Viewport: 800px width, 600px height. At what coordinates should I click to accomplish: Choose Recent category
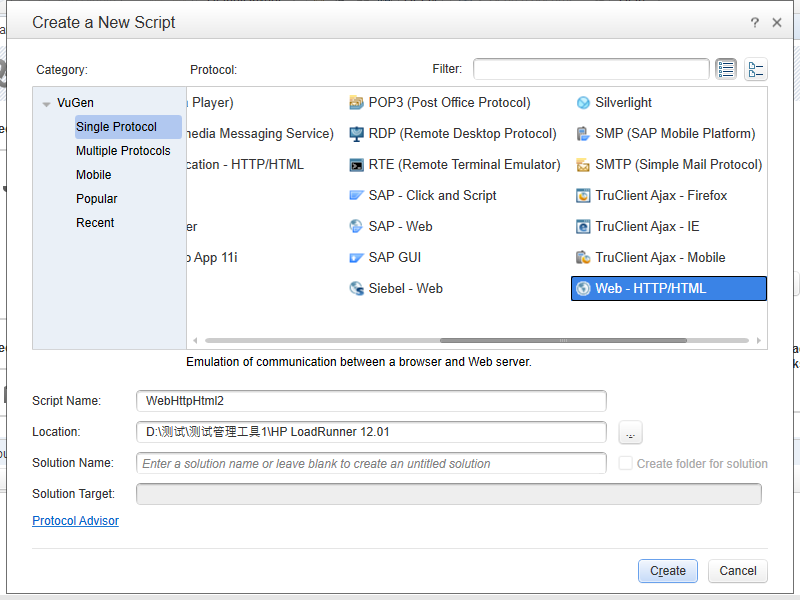[95, 223]
